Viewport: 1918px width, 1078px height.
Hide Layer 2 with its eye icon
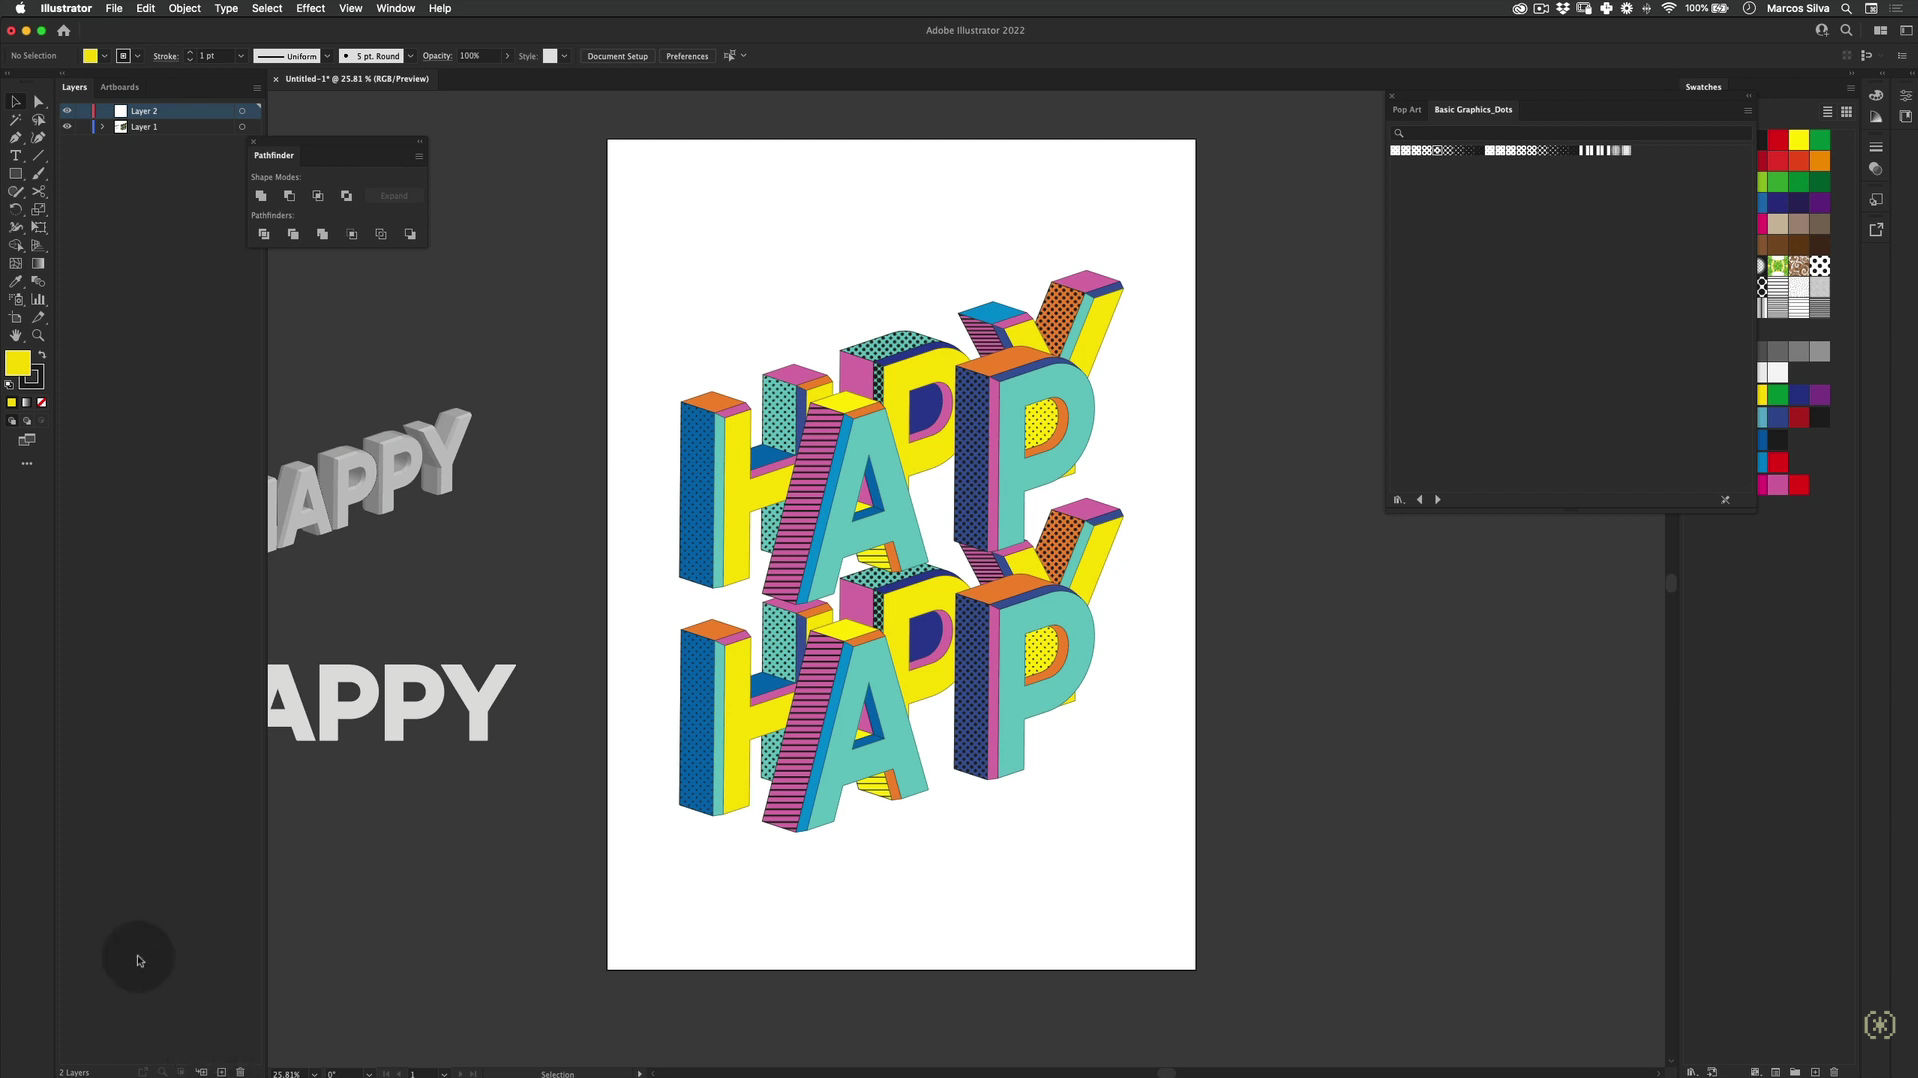[67, 111]
